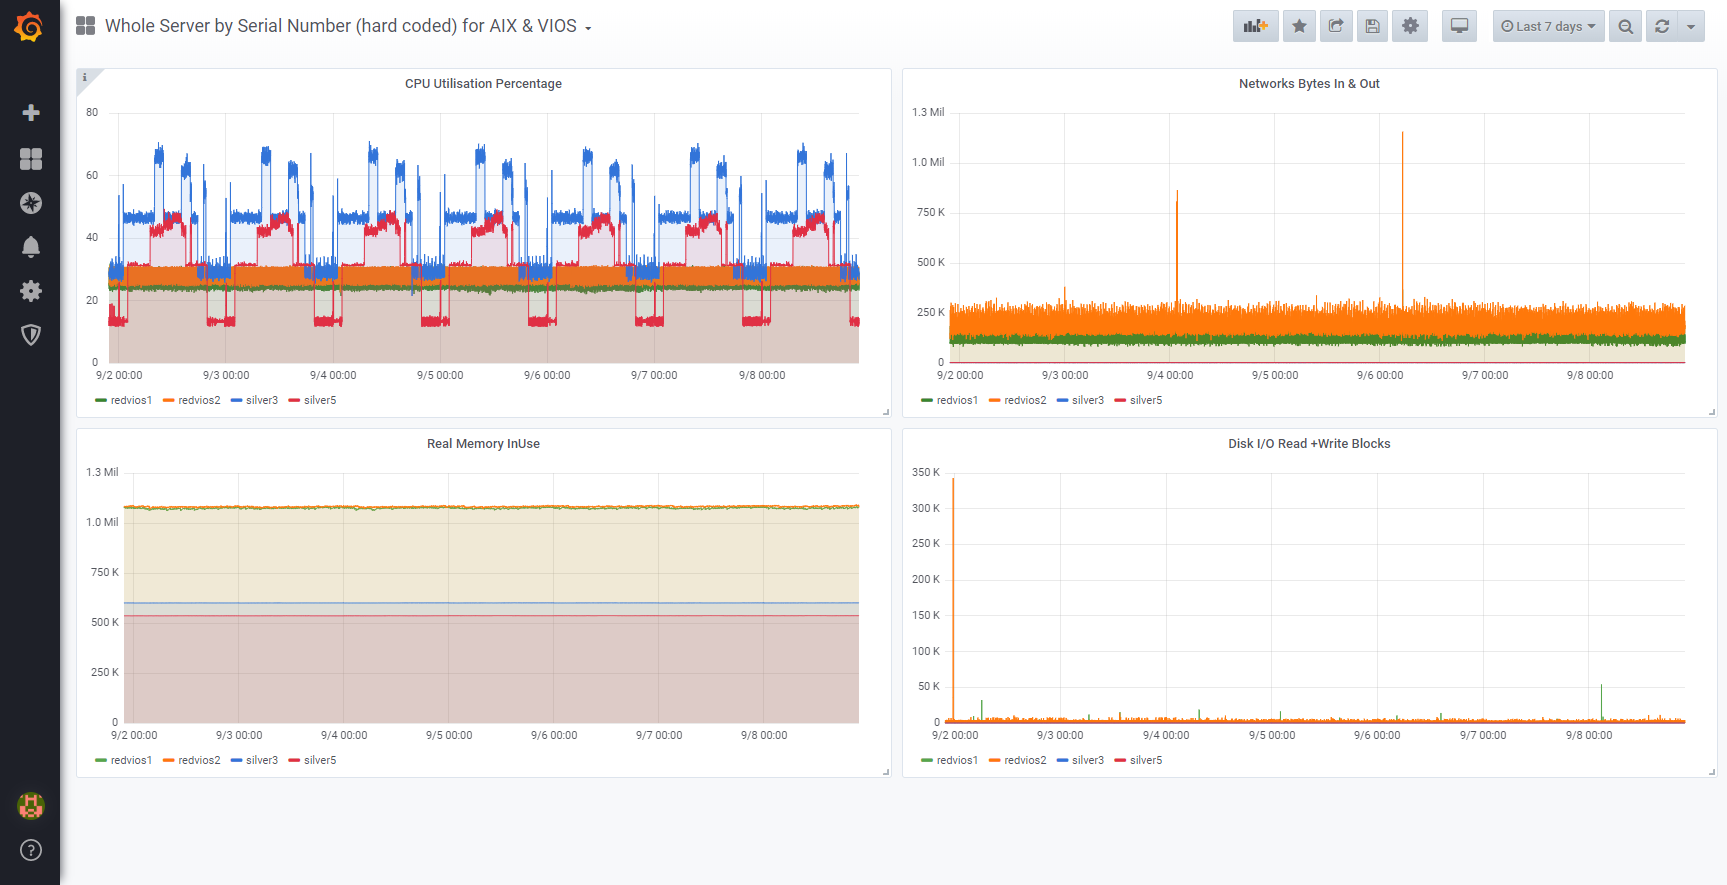The image size is (1727, 885).
Task: Star this dashboard as favorite
Action: 1299,26
